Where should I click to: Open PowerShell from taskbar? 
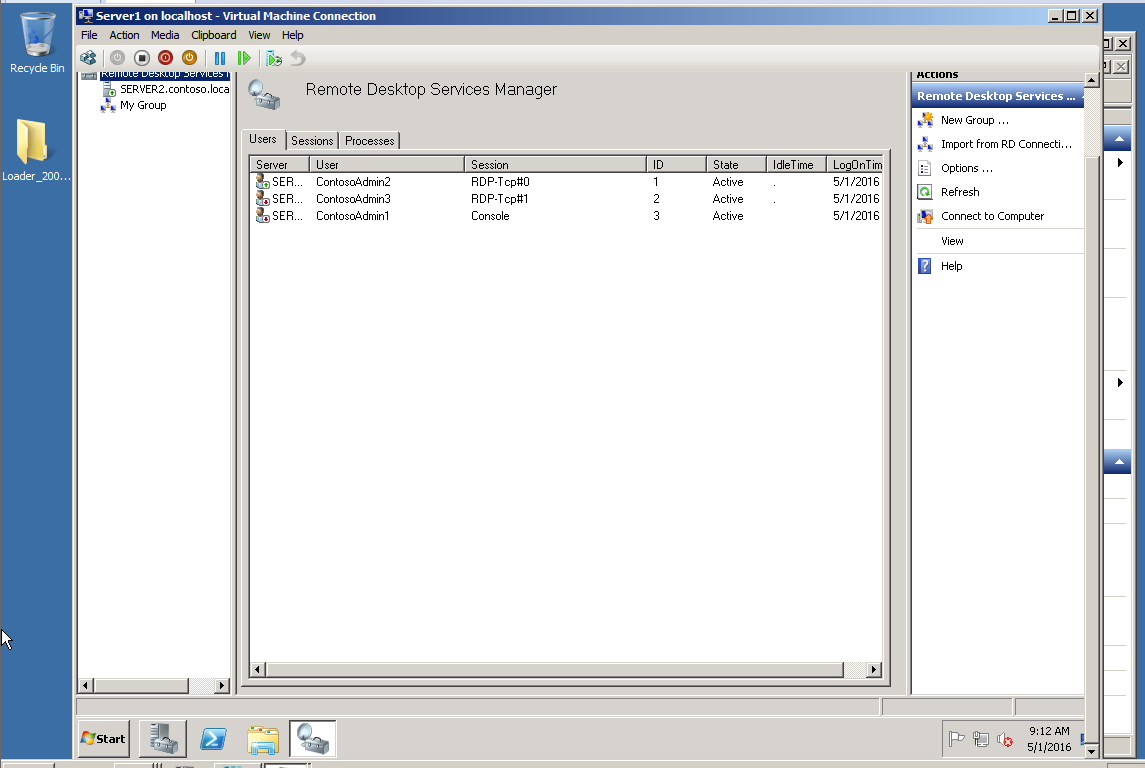(x=213, y=739)
